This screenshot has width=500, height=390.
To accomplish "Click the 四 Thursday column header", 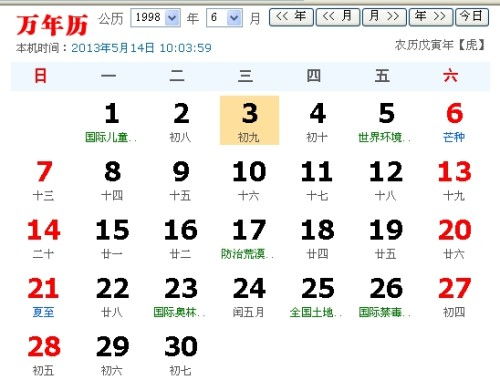I will 314,76.
